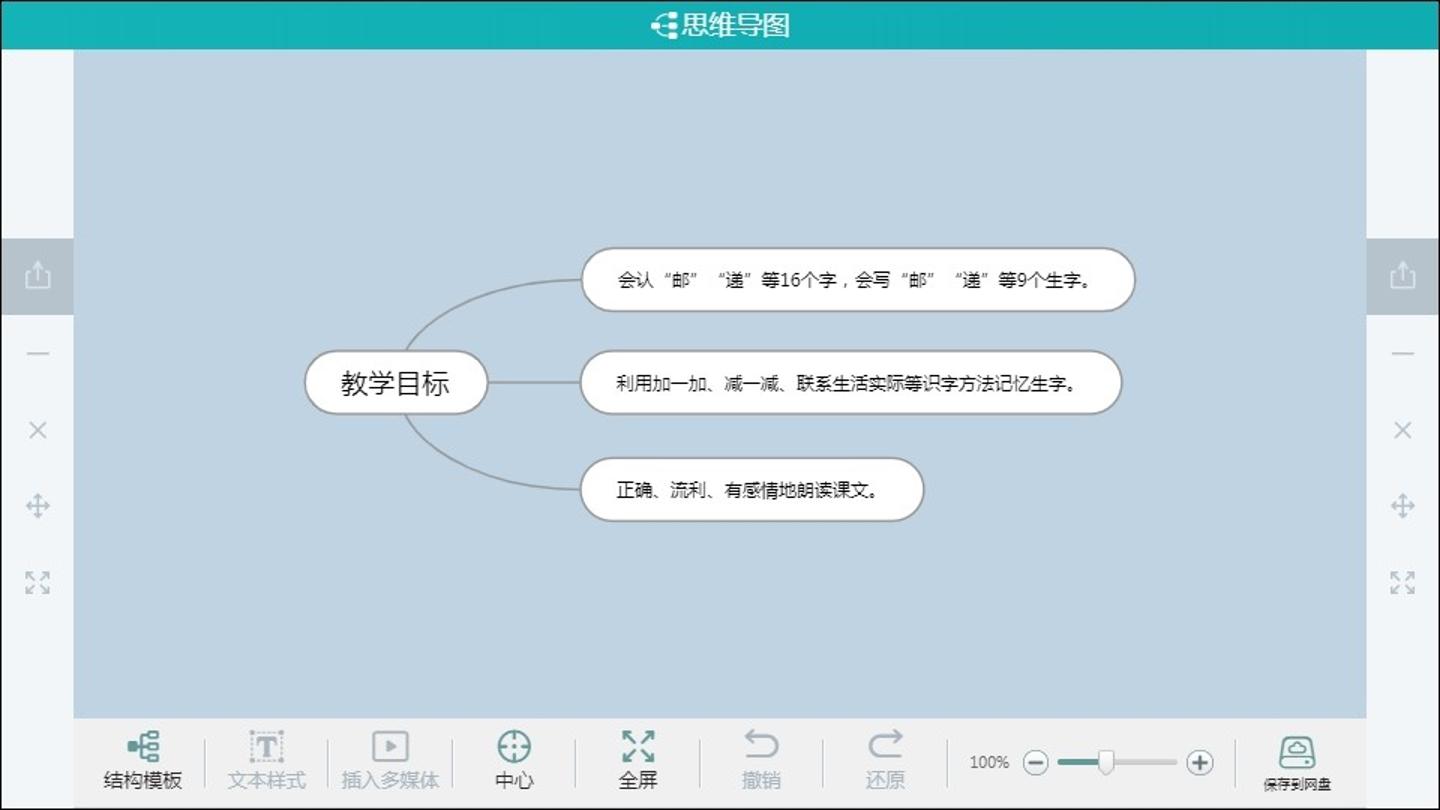Close the panel with left sidebar X
This screenshot has width=1440, height=810.
pos(37,430)
